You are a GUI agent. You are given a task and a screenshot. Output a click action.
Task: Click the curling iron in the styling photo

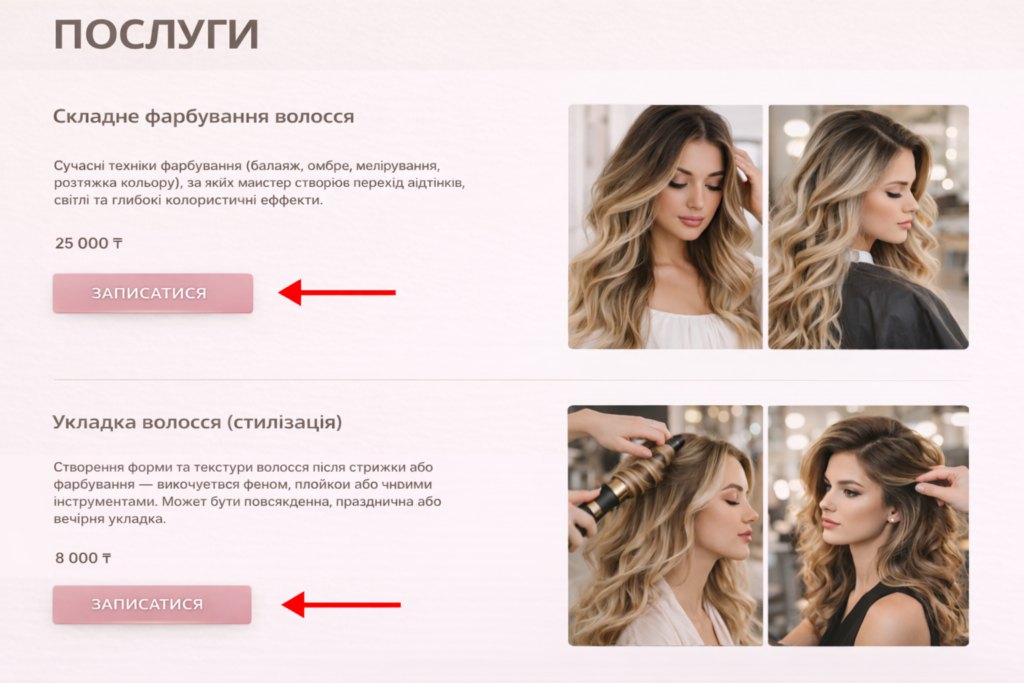click(631, 477)
